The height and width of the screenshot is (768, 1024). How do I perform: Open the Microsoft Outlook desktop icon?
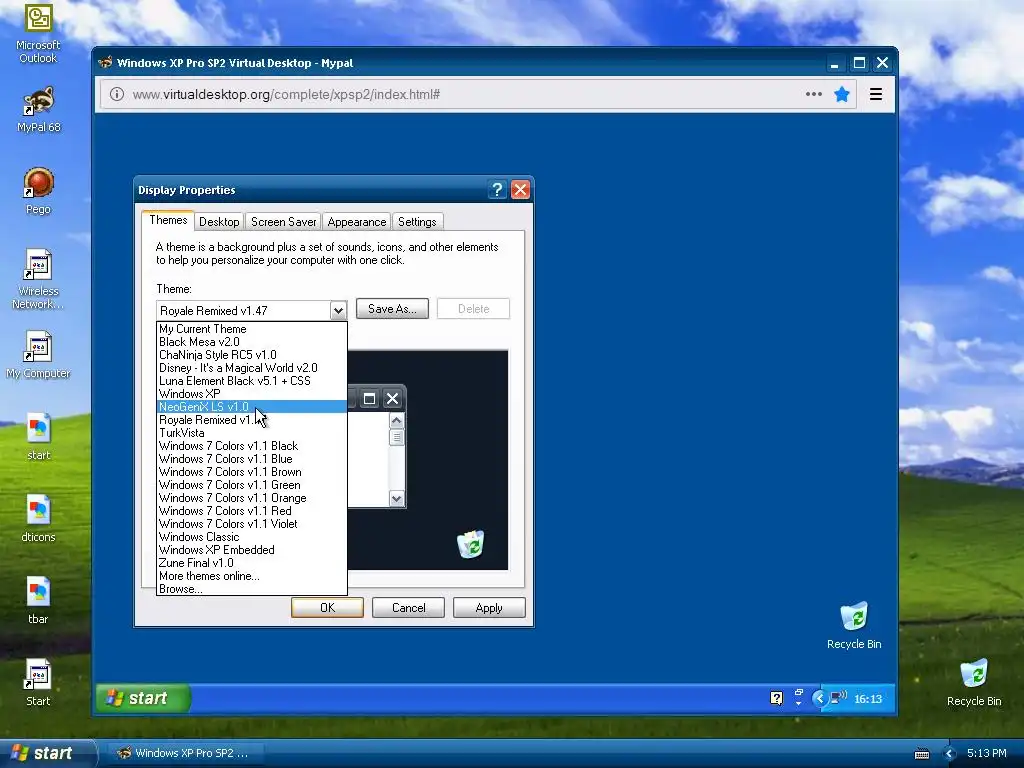[x=38, y=33]
